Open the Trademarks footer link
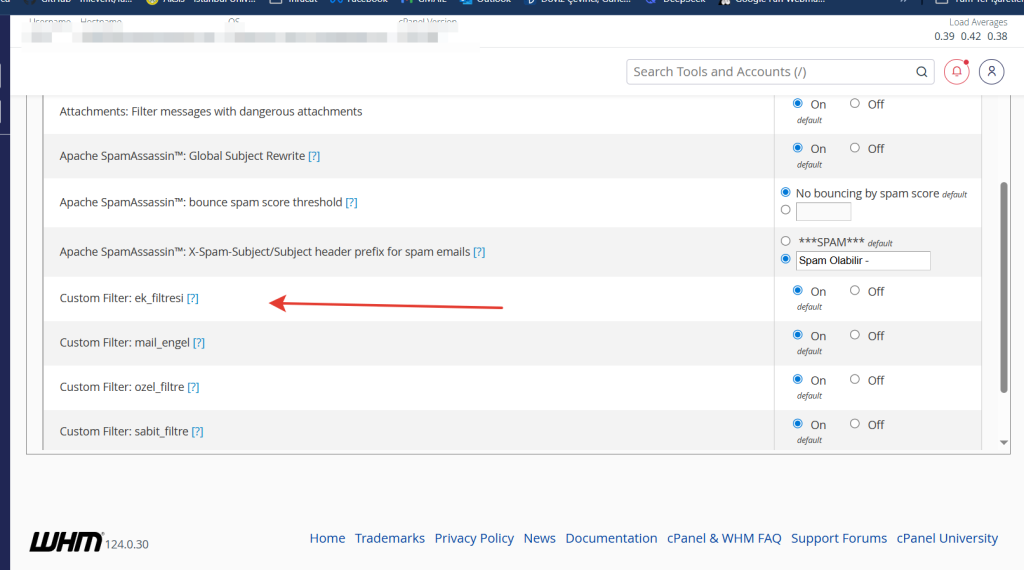 point(390,538)
